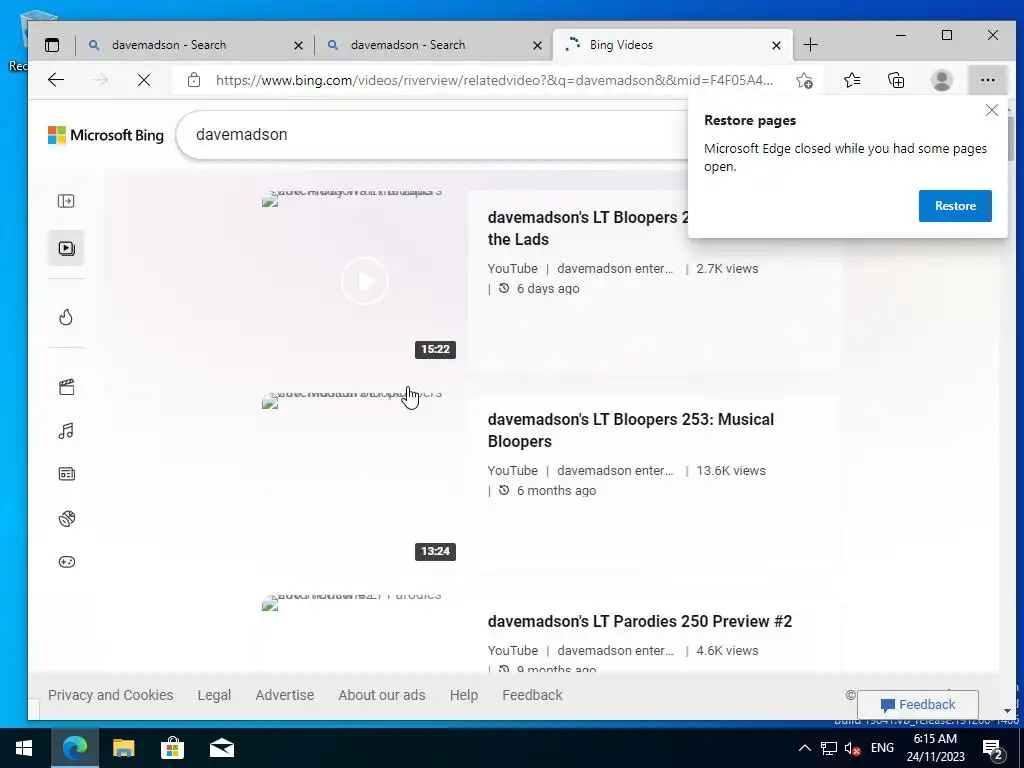Open Collections icon in toolbar

click(x=896, y=80)
